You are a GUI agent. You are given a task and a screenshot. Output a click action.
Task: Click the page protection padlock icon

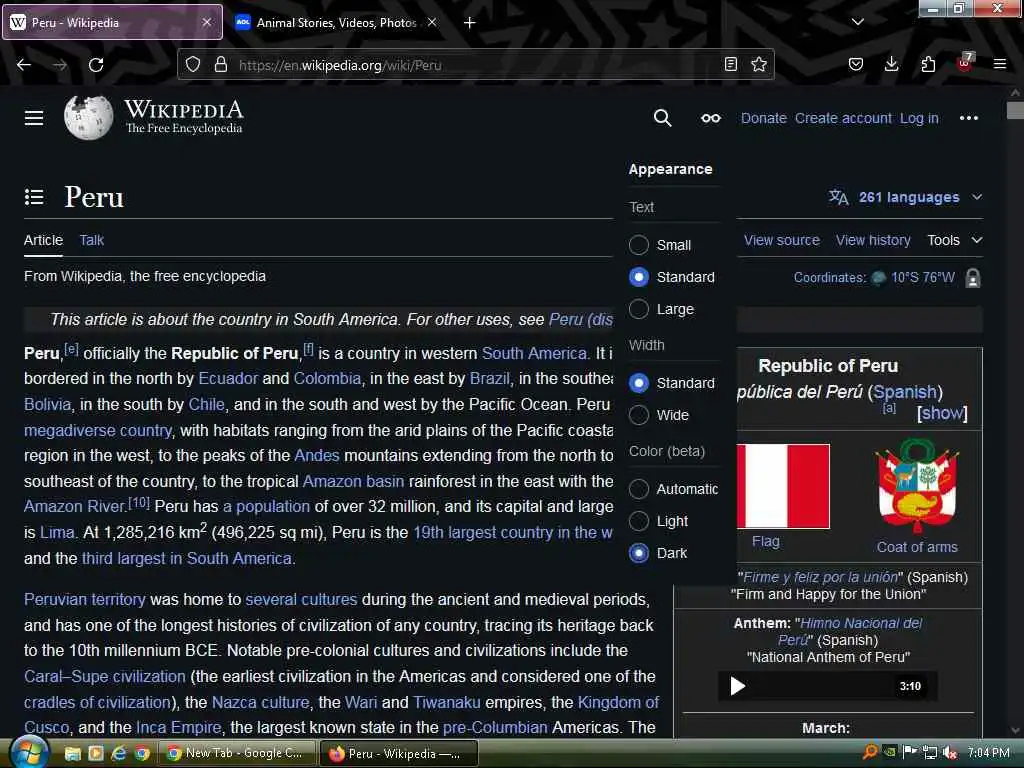pyautogui.click(x=972, y=278)
